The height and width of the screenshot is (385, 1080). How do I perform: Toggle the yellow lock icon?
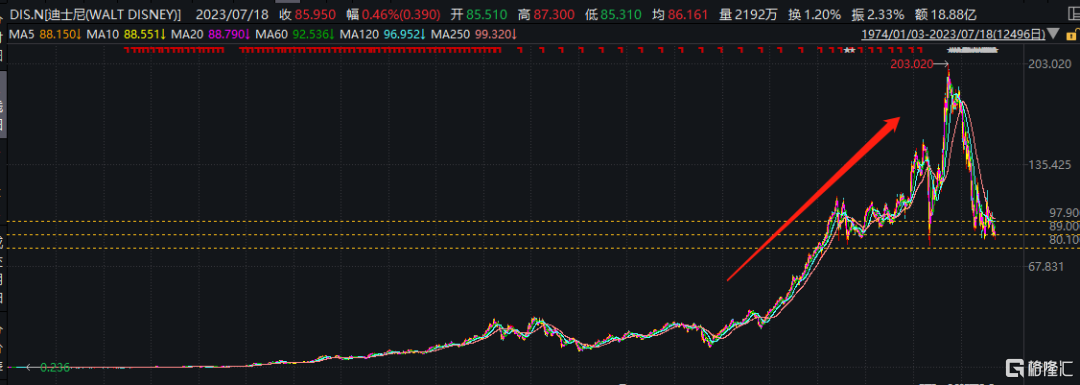1072,35
